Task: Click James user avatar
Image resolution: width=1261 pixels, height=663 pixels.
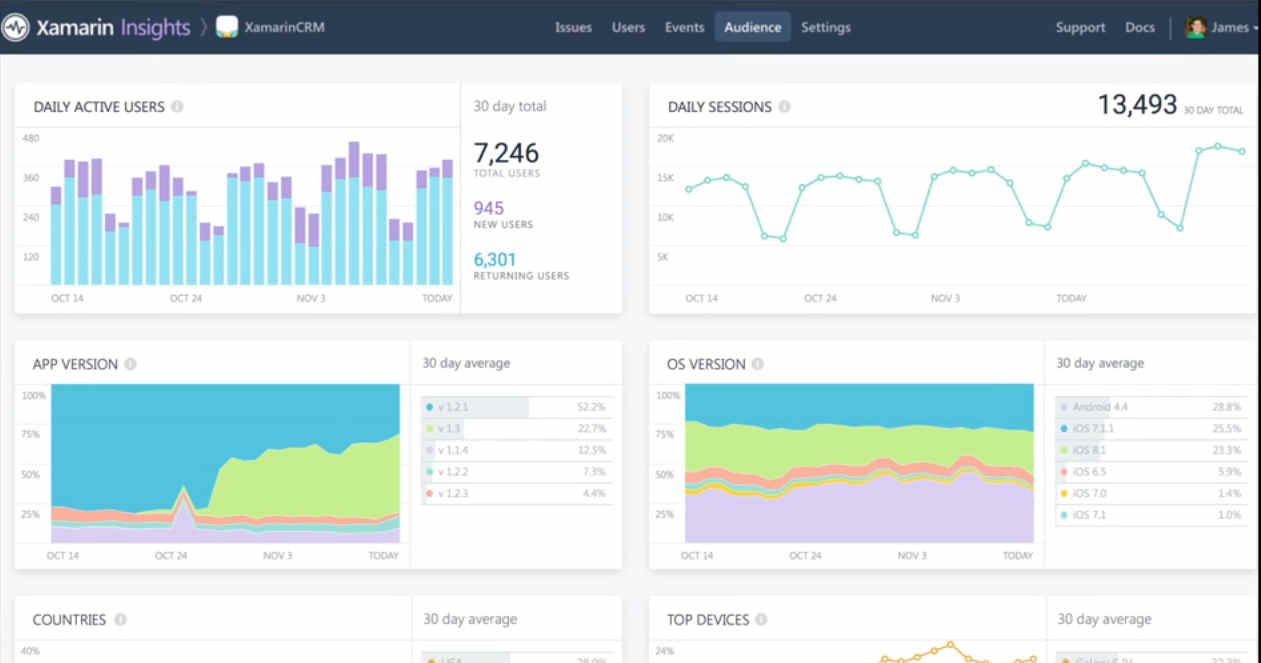Action: (1195, 27)
